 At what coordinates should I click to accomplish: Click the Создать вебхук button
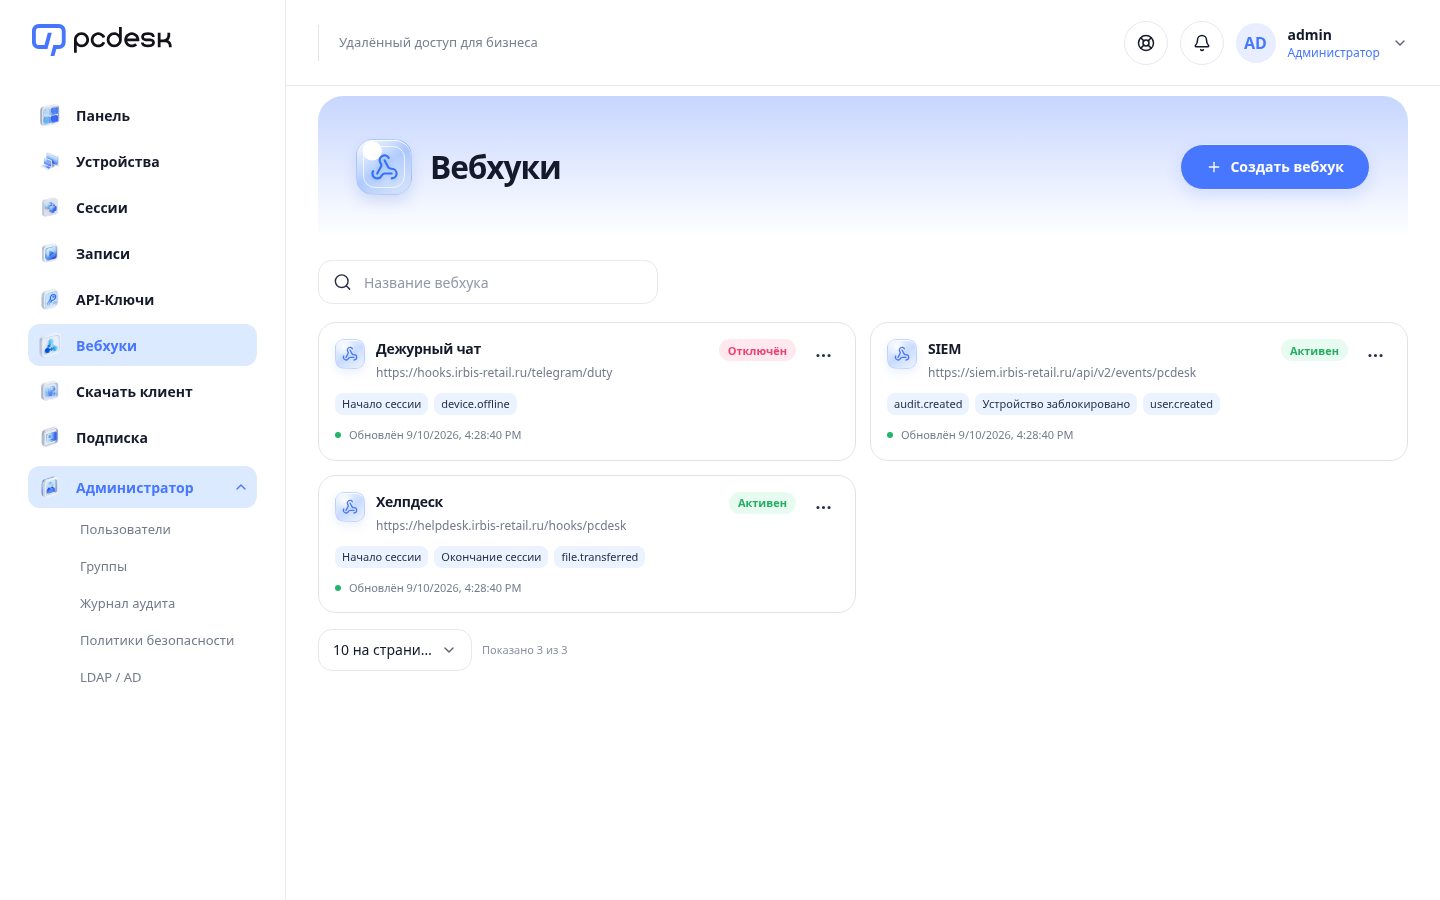pyautogui.click(x=1275, y=167)
